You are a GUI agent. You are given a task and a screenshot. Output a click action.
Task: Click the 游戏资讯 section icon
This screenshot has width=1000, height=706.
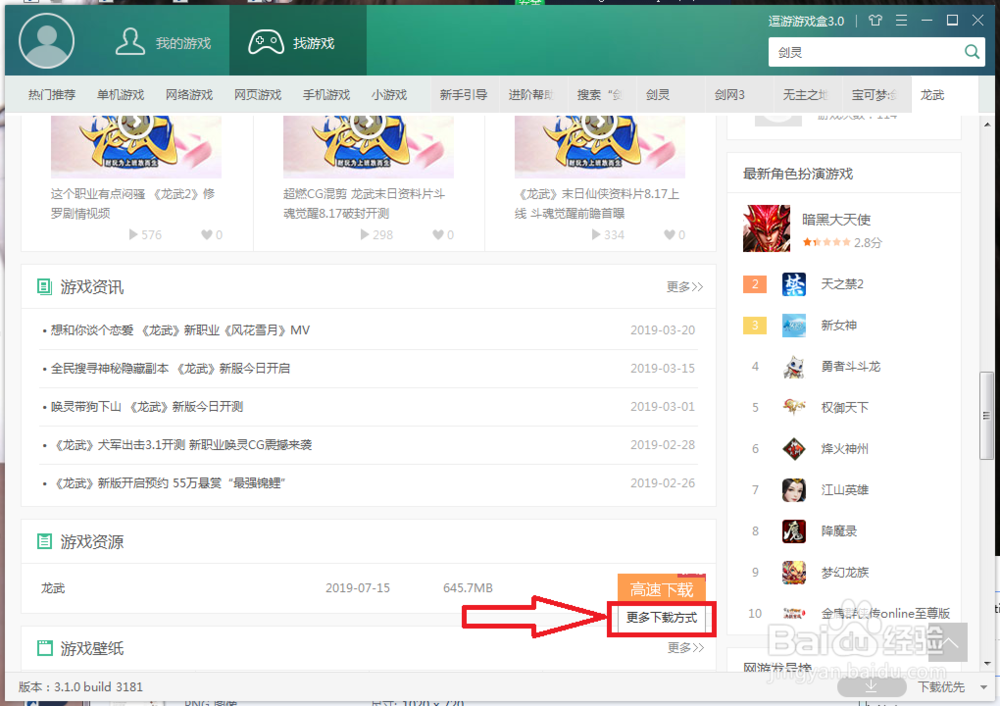tap(44, 286)
